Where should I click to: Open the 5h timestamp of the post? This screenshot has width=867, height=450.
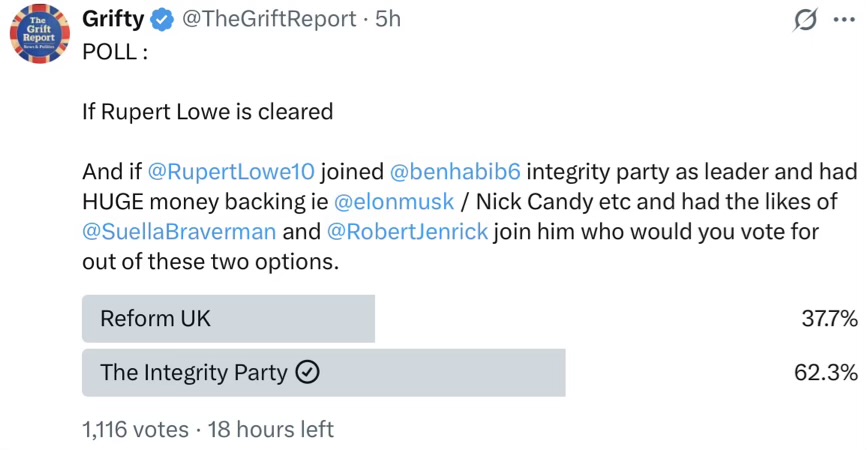pos(388,19)
